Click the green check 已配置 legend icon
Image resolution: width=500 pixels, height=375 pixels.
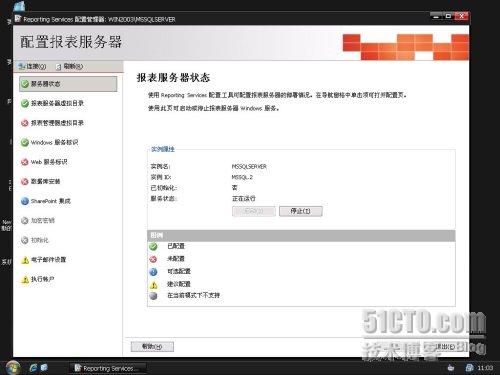(153, 246)
